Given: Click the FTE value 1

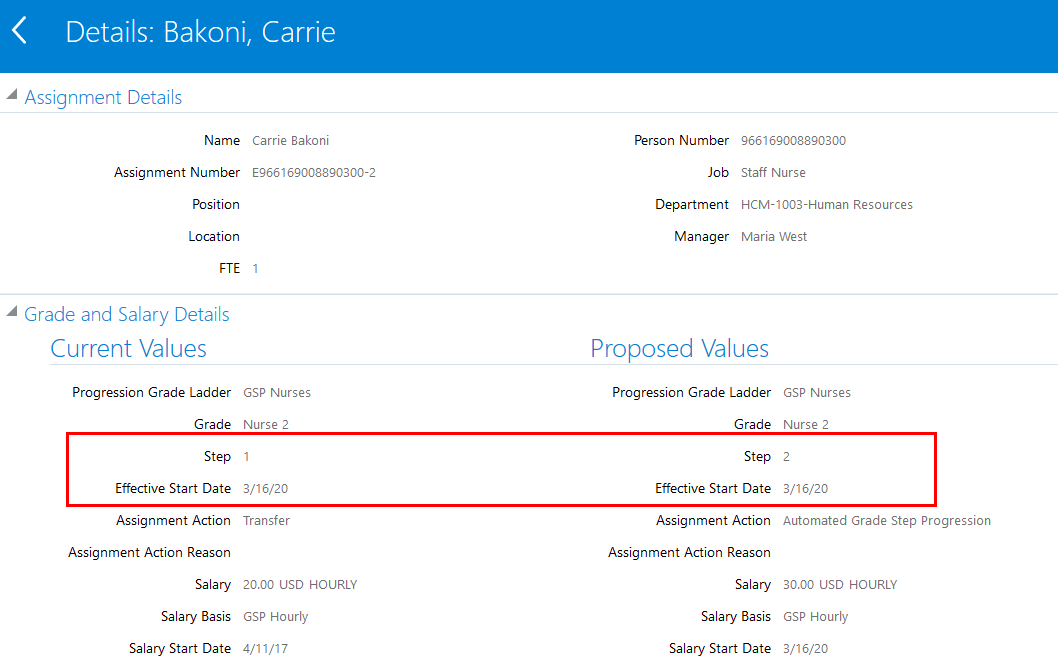Looking at the screenshot, I should click(x=255, y=268).
